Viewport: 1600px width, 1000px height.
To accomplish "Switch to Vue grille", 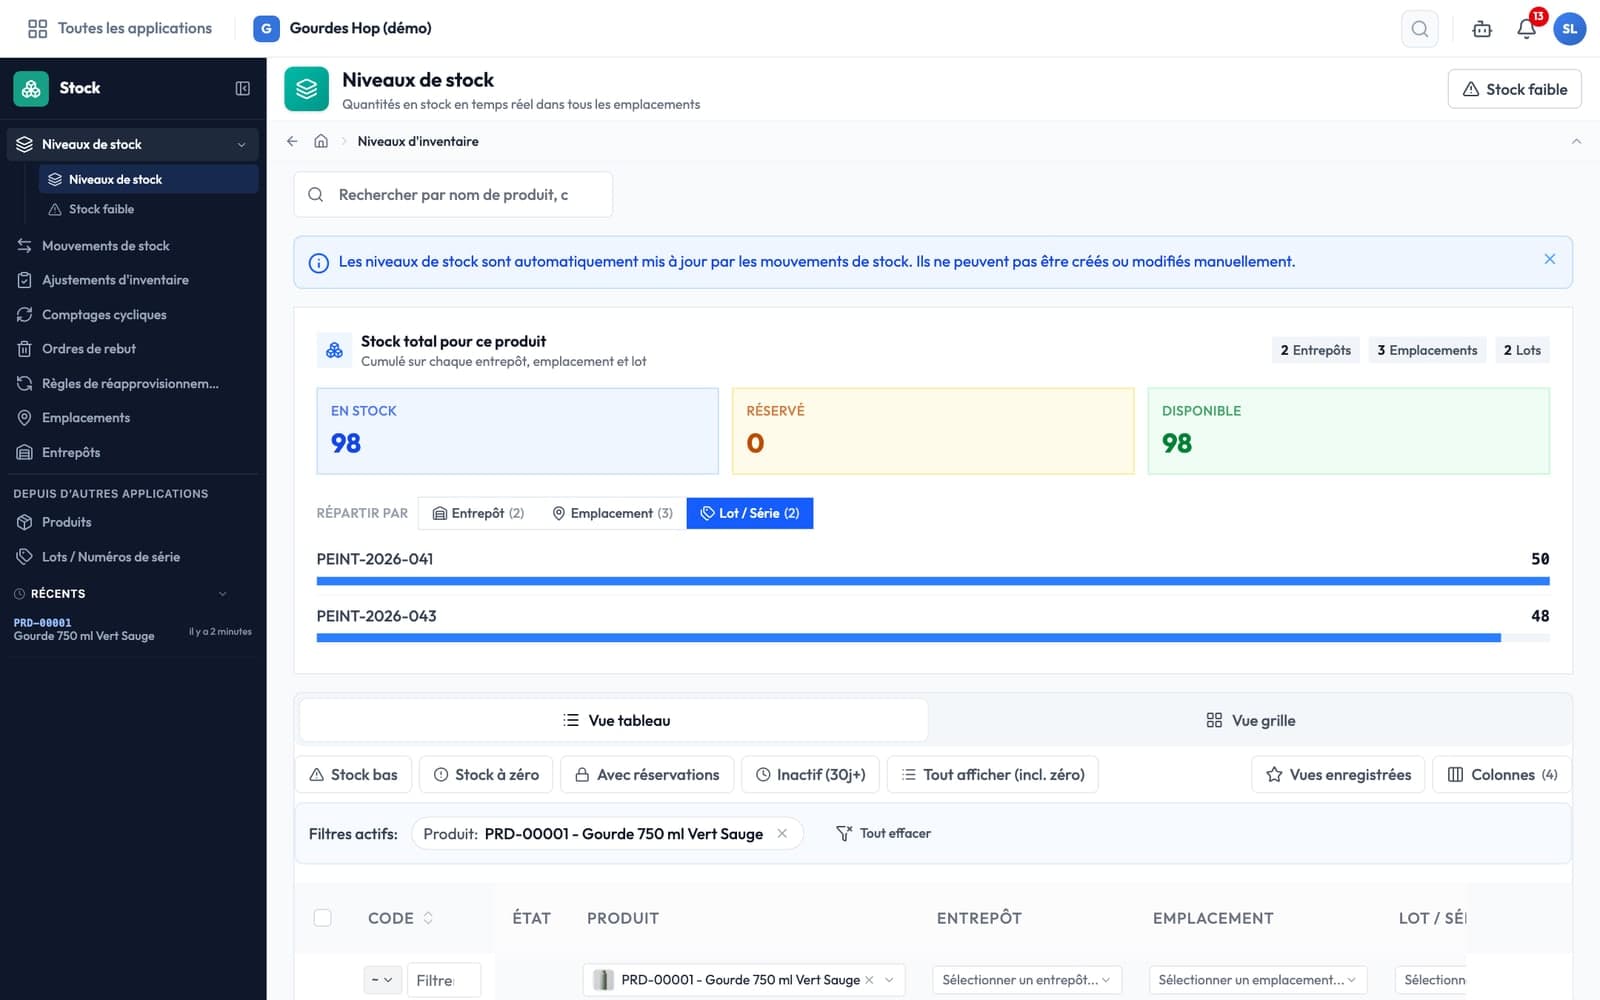I will tap(1250, 720).
